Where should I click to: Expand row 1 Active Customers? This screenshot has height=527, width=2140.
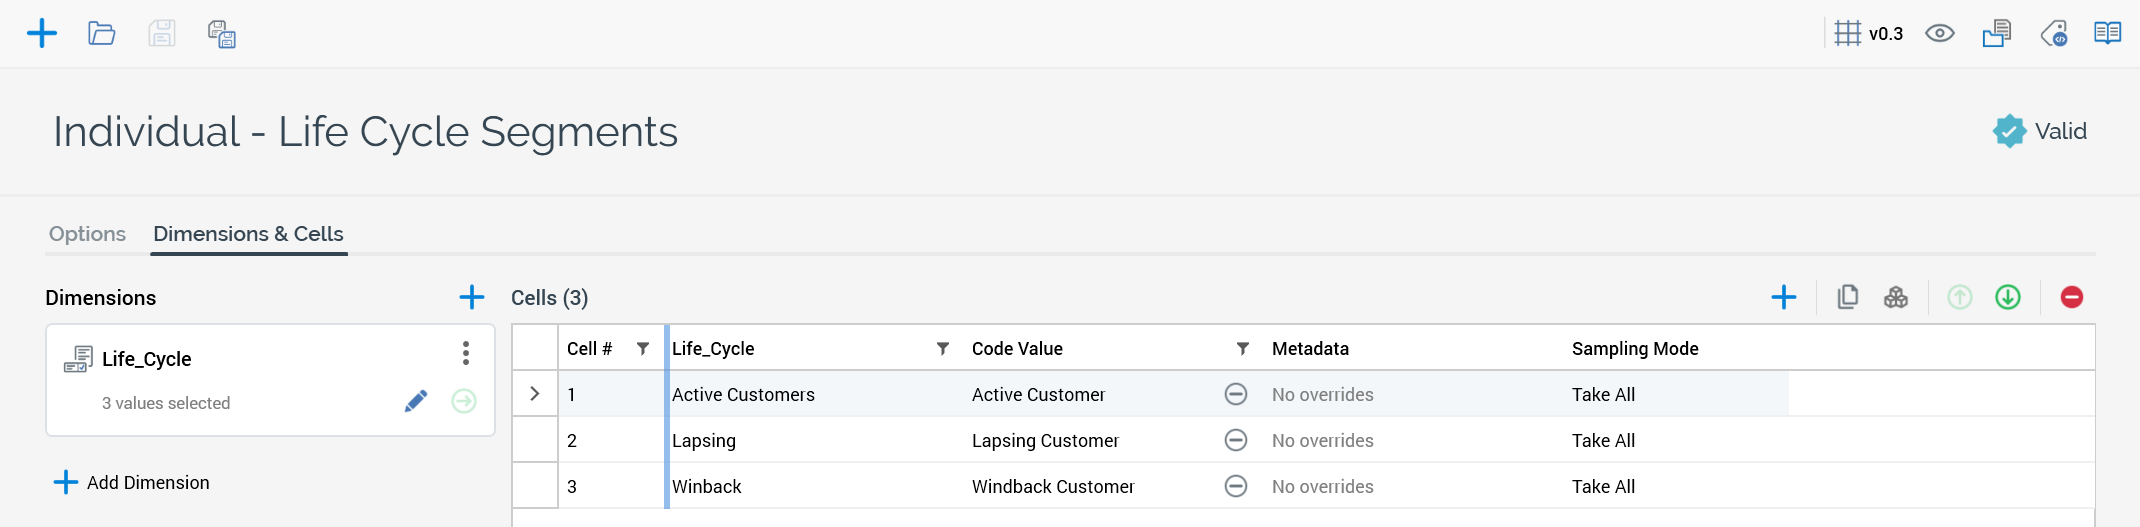click(535, 394)
